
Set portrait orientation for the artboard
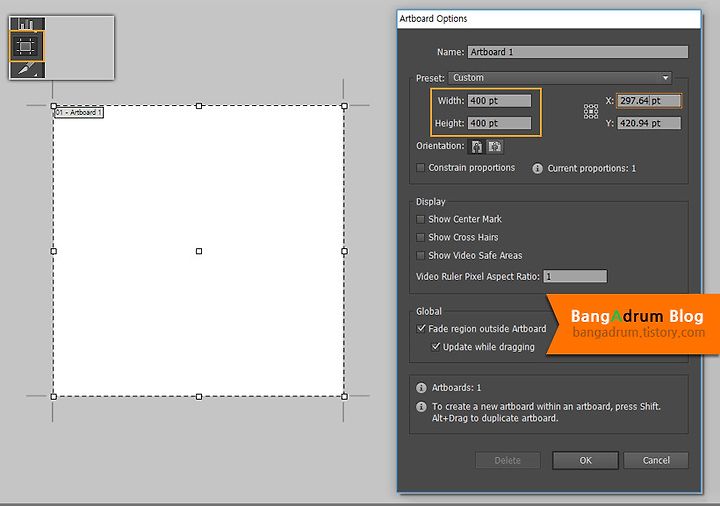(477, 146)
